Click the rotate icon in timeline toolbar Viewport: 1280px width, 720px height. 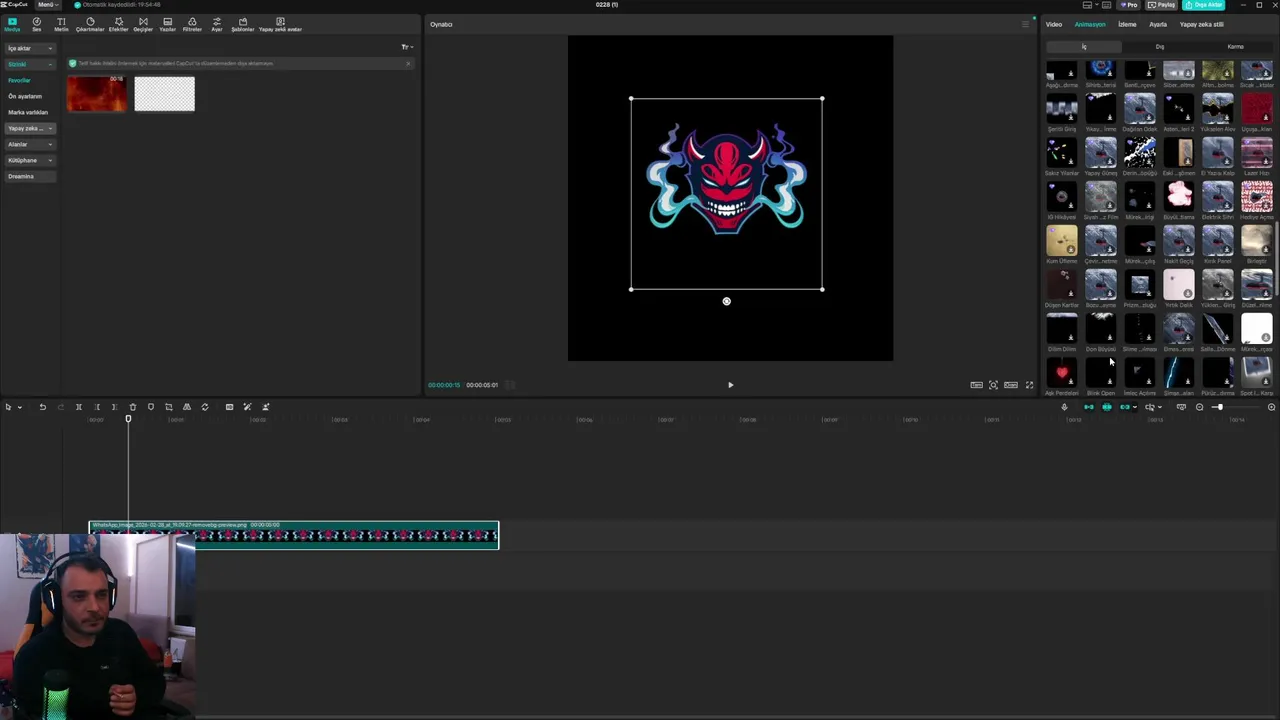click(205, 407)
